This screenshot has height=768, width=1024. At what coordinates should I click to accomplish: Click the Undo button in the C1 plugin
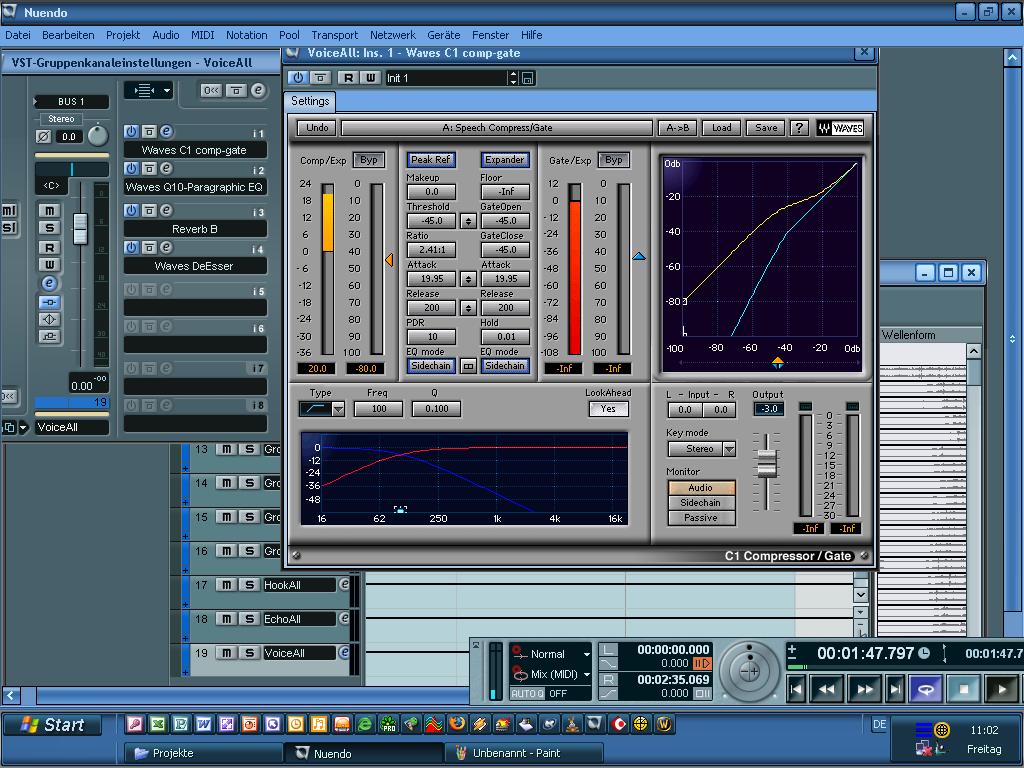[317, 128]
